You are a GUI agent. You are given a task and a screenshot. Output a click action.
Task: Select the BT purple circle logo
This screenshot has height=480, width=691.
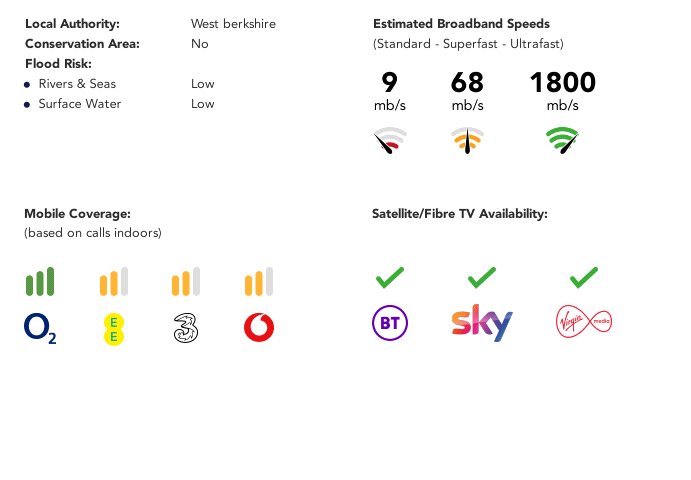(390, 323)
